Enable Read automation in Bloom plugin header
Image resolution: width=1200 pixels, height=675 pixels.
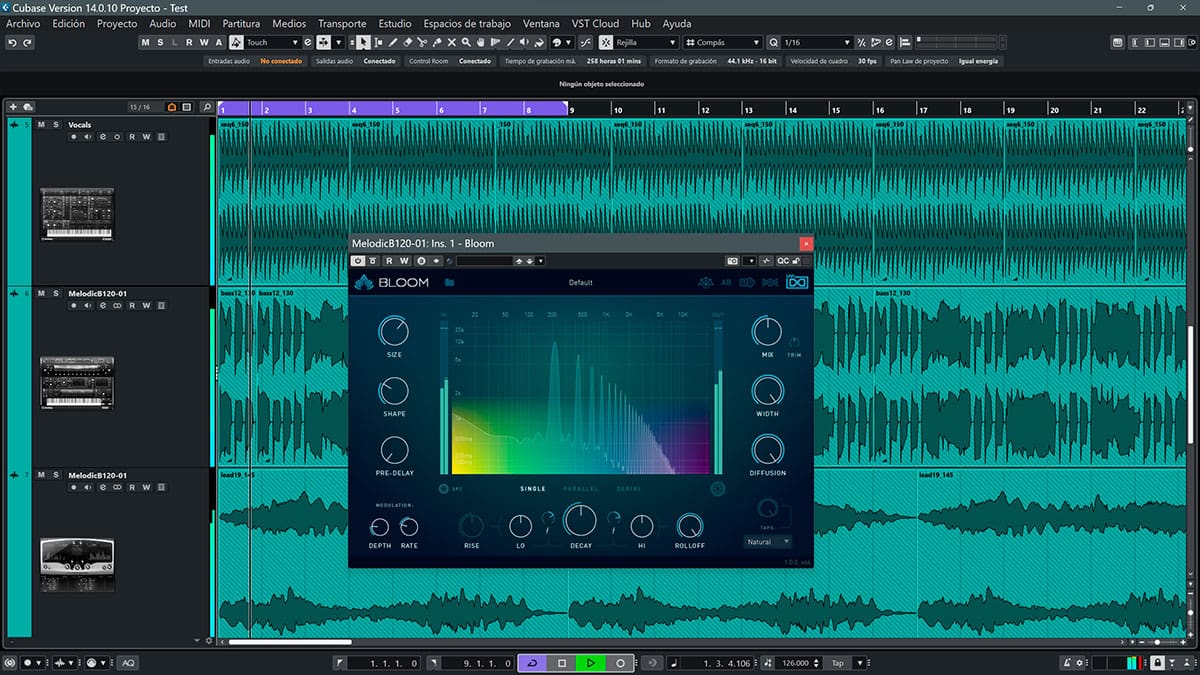389,261
